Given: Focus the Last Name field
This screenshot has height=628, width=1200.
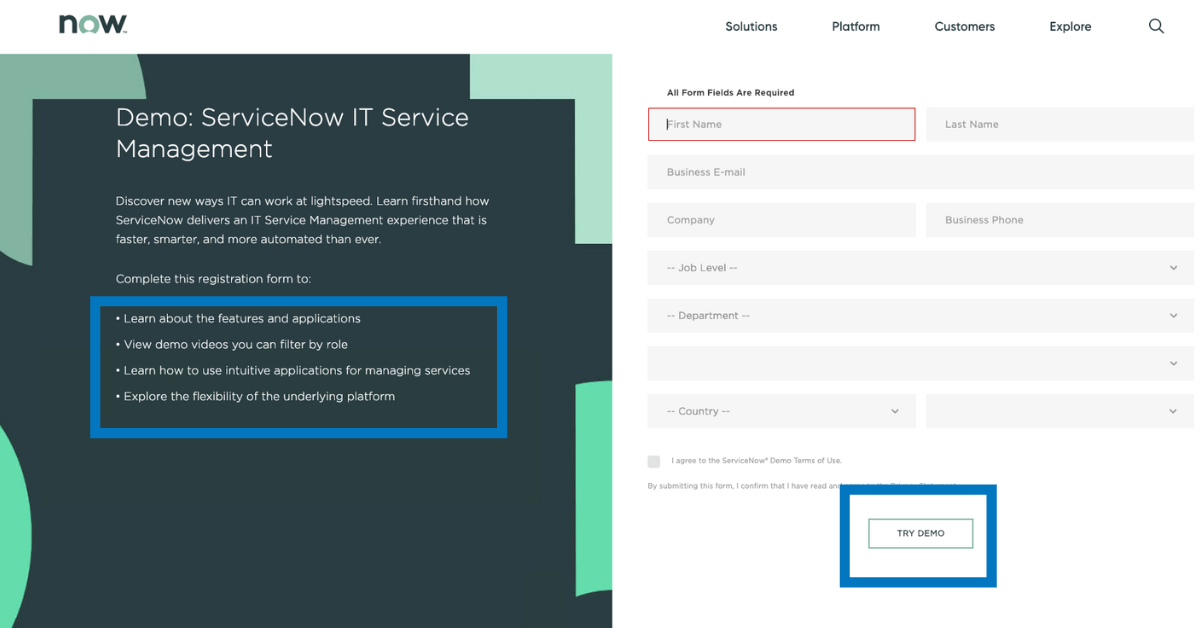Looking at the screenshot, I should click(x=1060, y=124).
